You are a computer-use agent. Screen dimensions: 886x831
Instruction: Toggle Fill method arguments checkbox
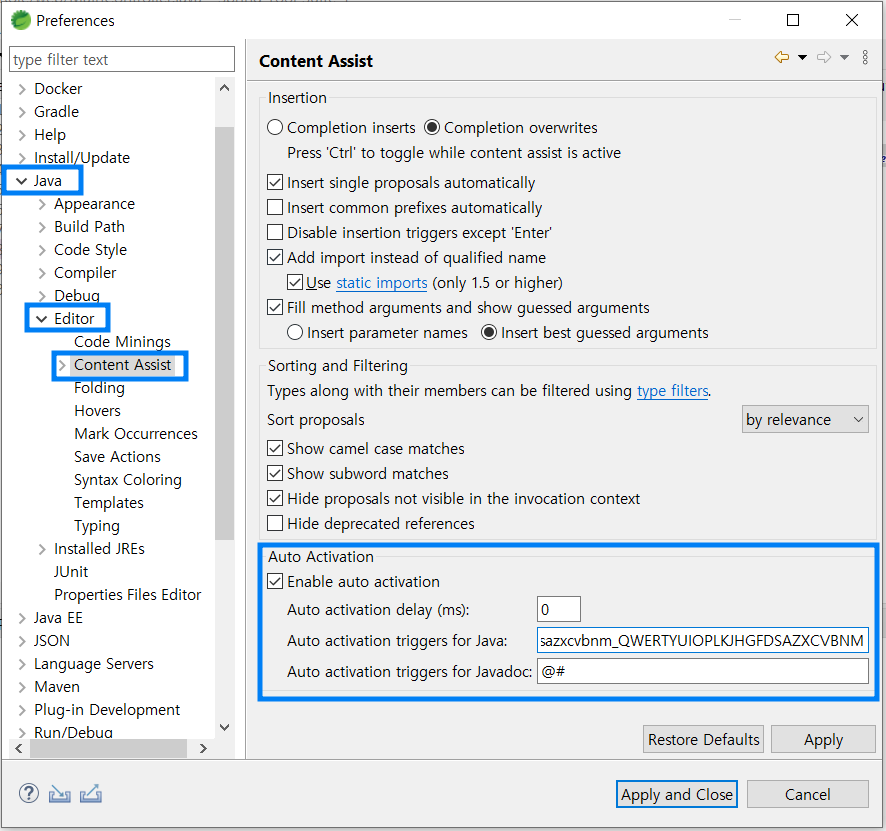[x=275, y=307]
